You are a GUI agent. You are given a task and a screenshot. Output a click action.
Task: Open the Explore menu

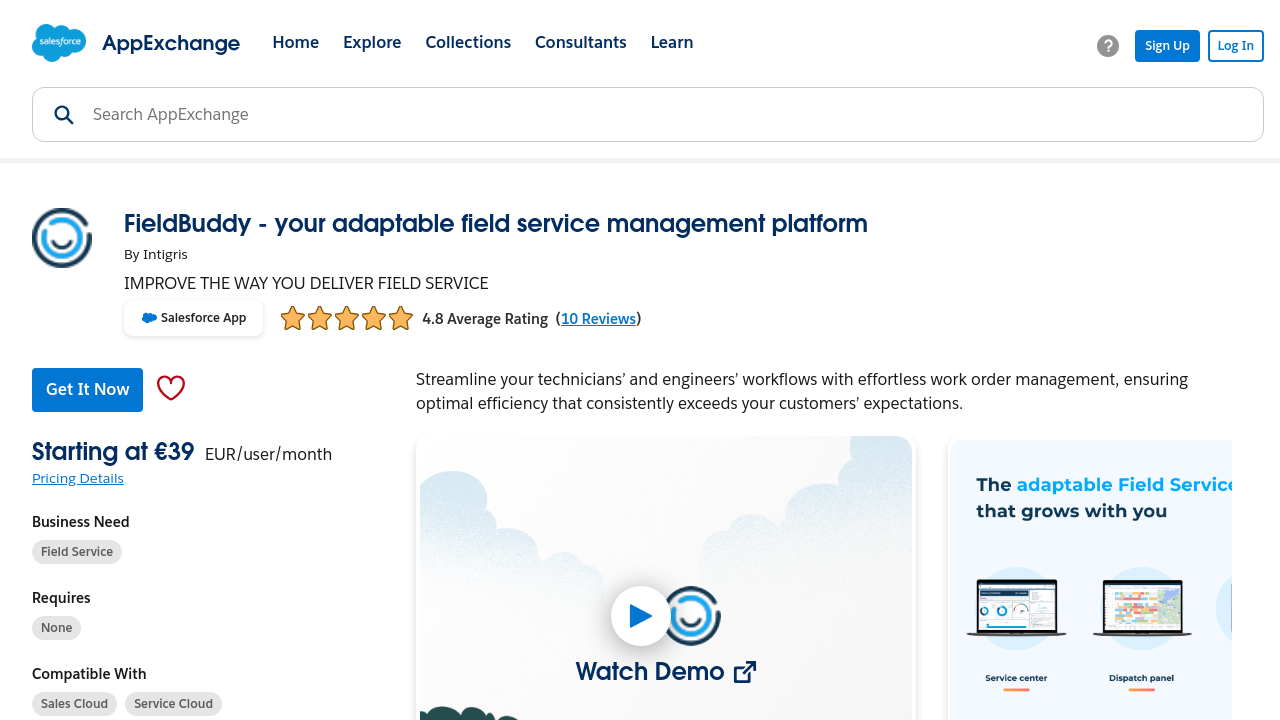[372, 42]
